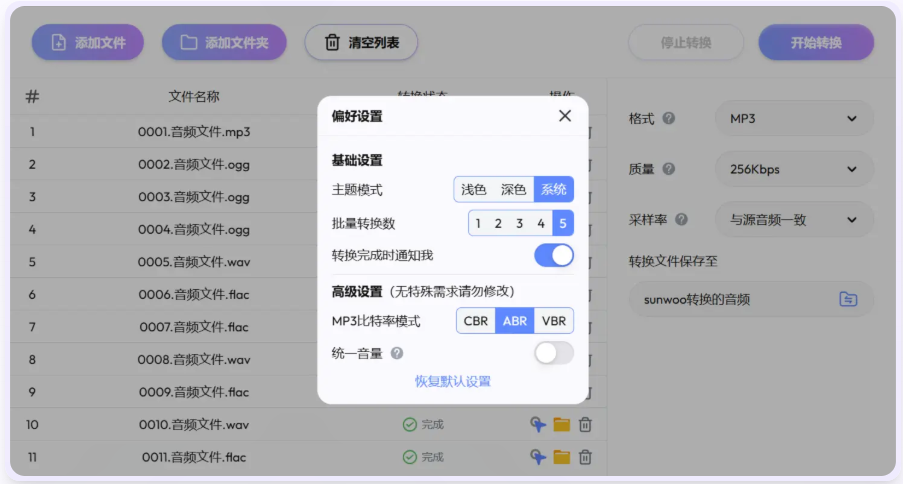Click the 停止转换 button
Image resolution: width=903 pixels, height=484 pixels.
pos(686,42)
